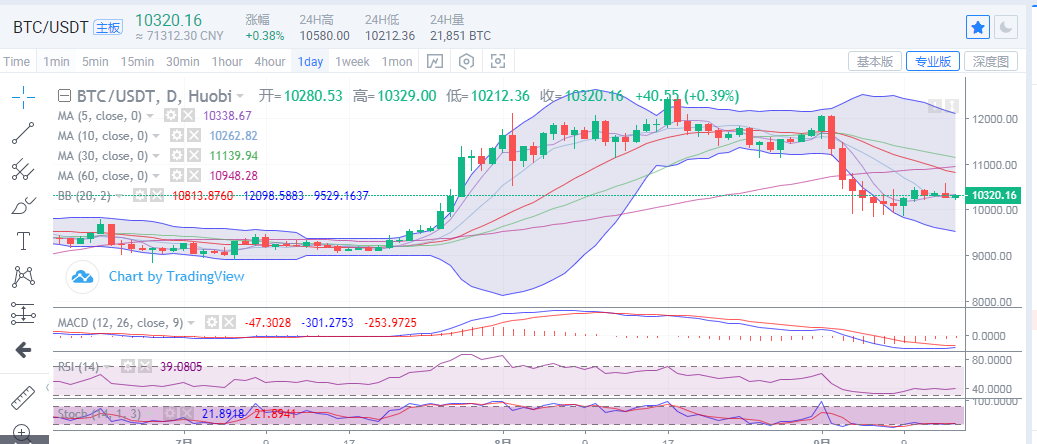Expand MA (60, close, 0) dropdown arrow
The height and width of the screenshot is (444, 1037).
156,175
